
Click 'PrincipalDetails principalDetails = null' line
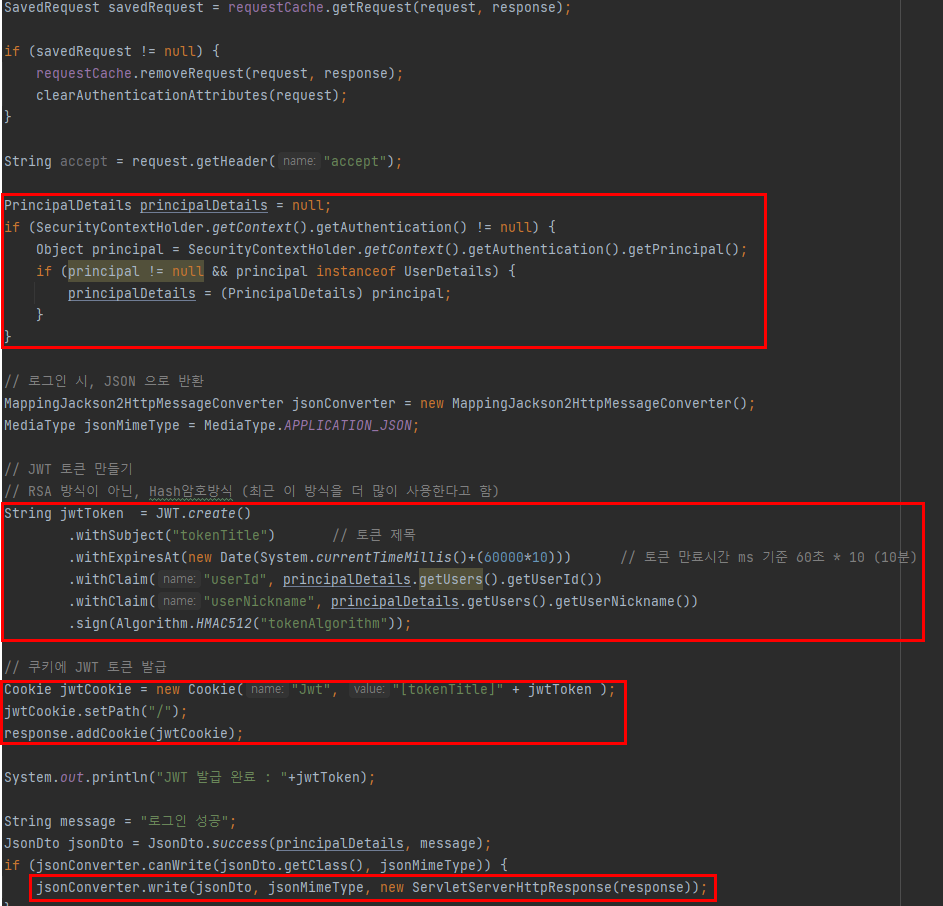167,205
